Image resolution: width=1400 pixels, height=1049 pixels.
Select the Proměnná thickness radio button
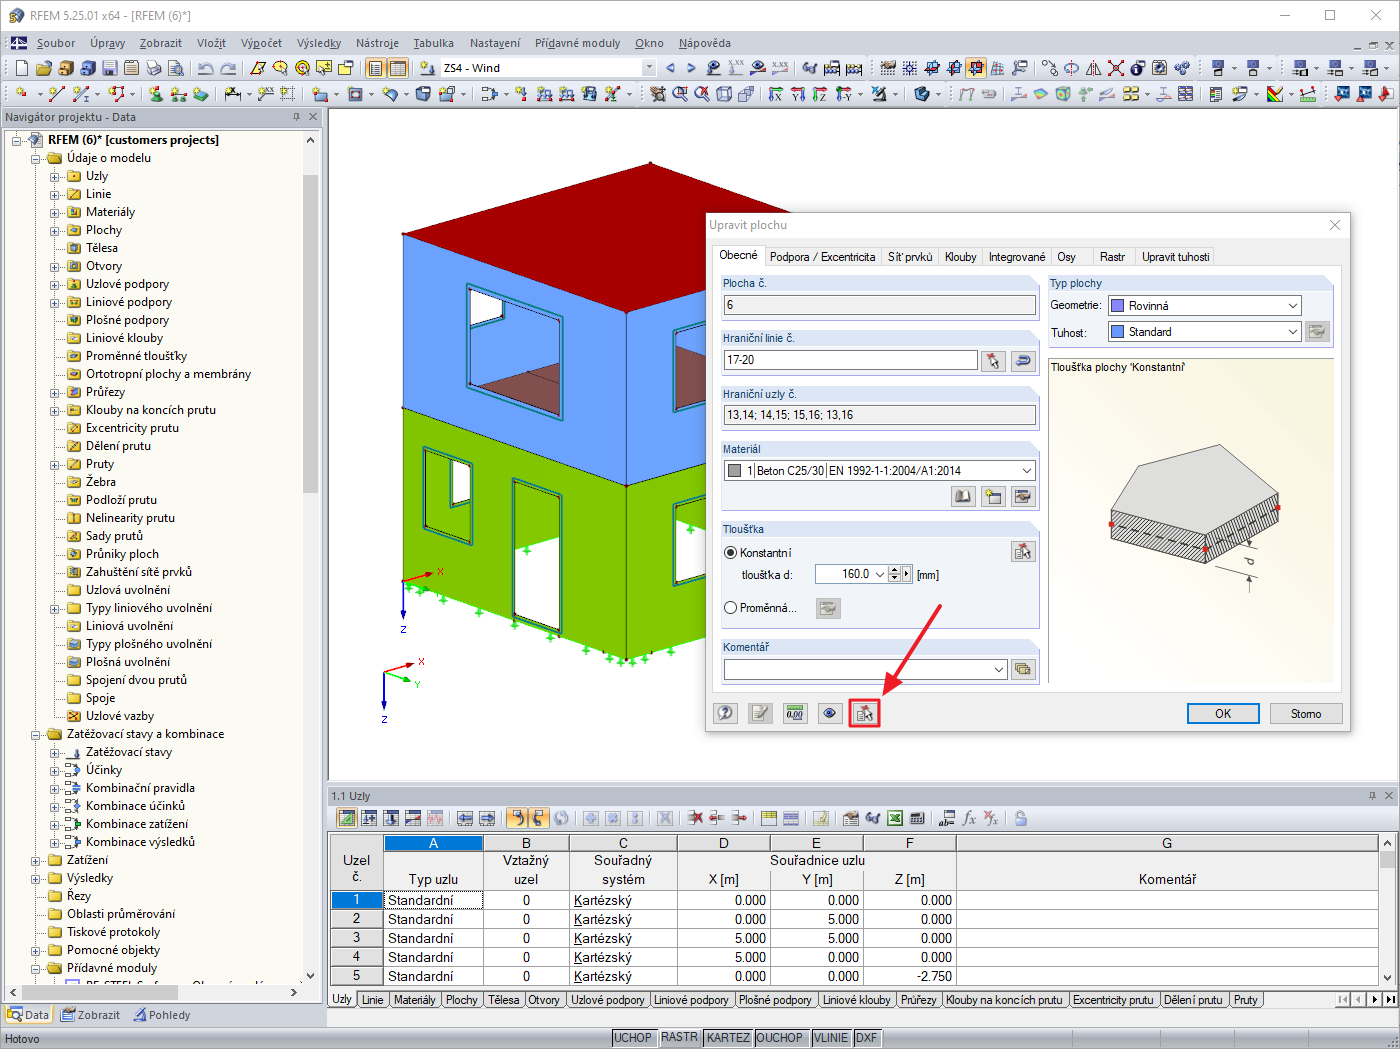[x=730, y=607]
